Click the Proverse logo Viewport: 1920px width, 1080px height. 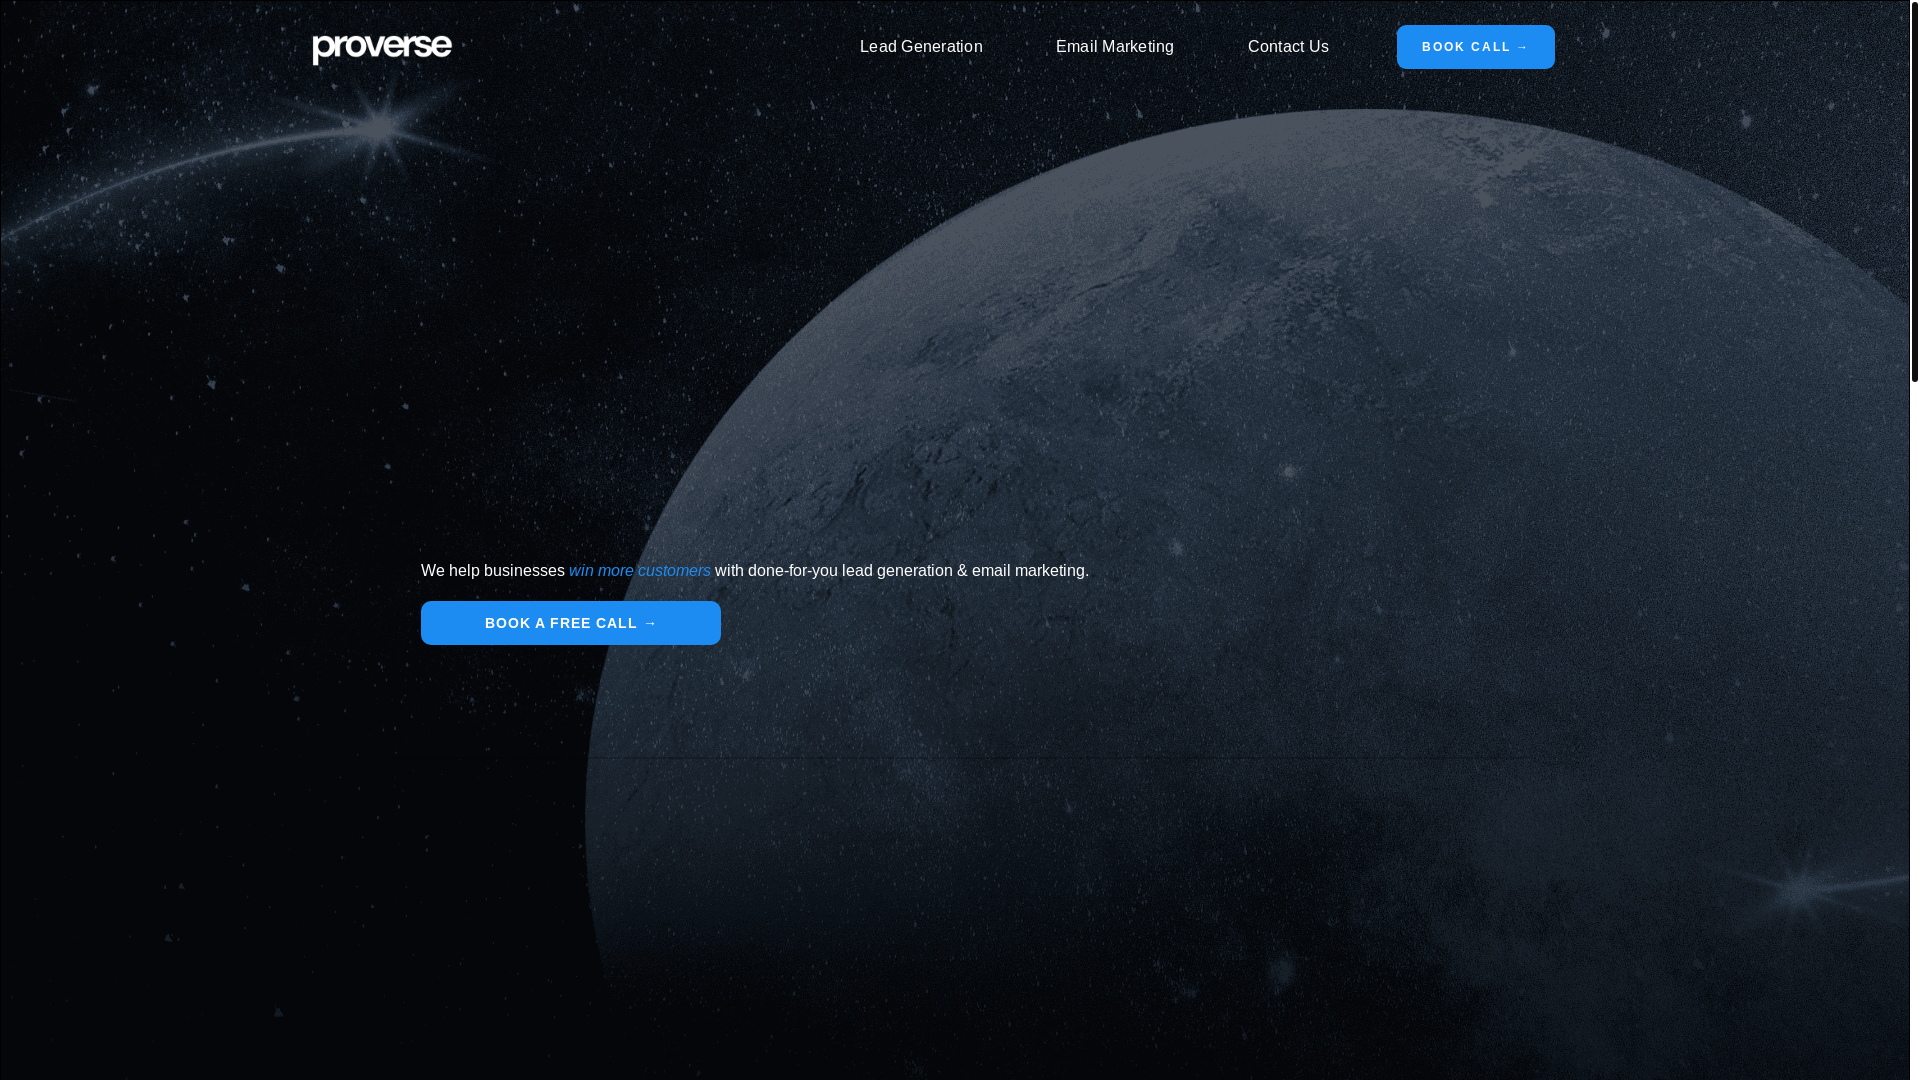(382, 48)
